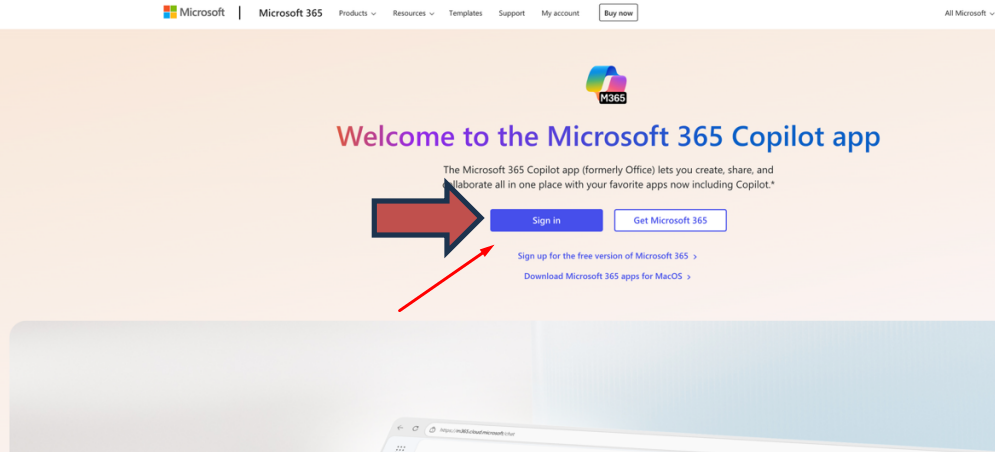Viewport: 995px width, 452px height.
Task: Click the M365 Copilot app logo
Action: [606, 84]
